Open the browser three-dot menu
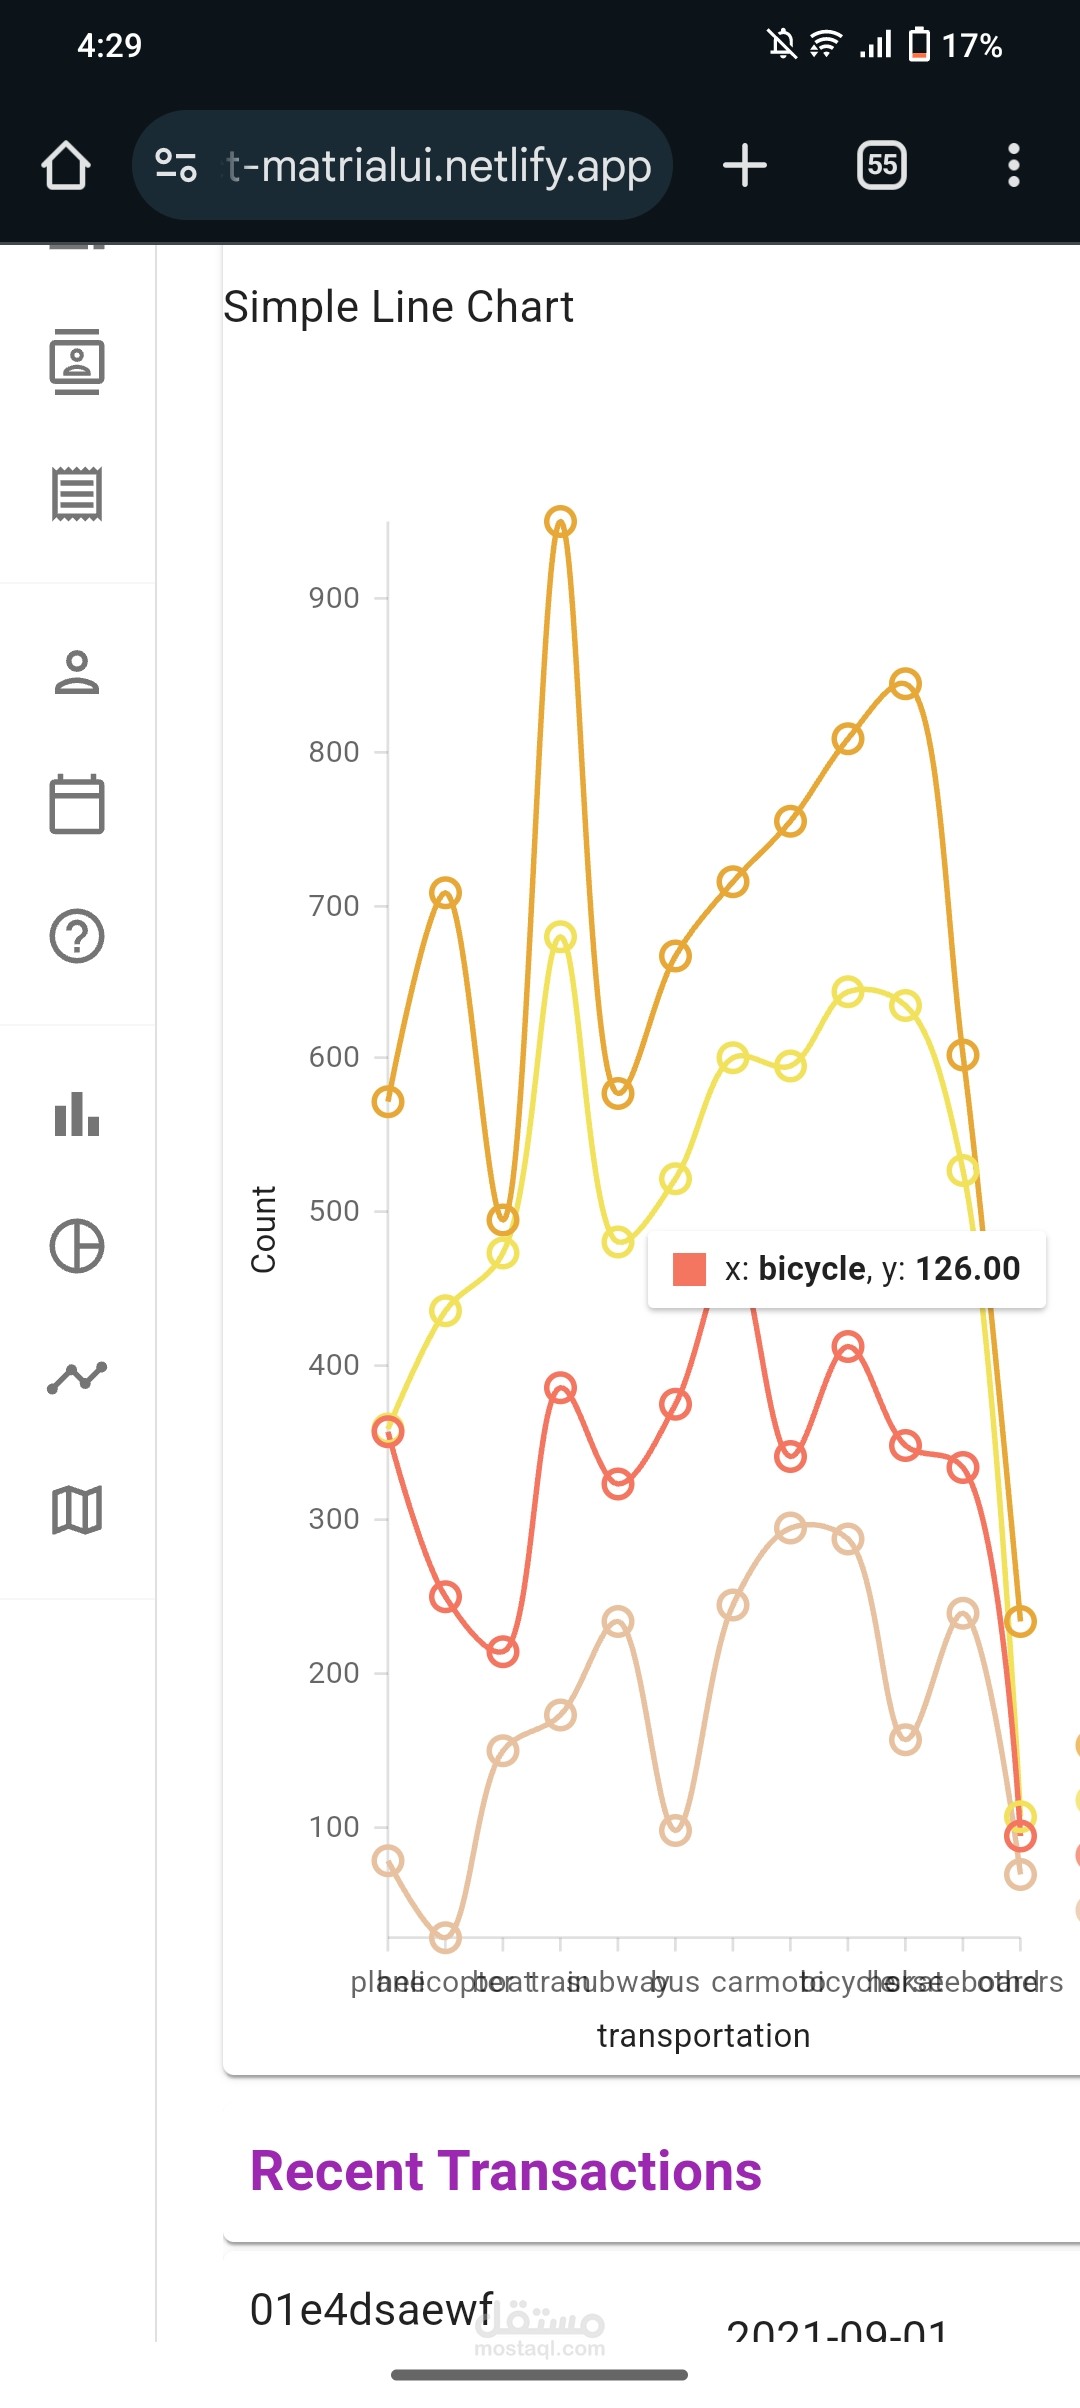Viewport: 1080px width, 2408px height. click(1014, 165)
